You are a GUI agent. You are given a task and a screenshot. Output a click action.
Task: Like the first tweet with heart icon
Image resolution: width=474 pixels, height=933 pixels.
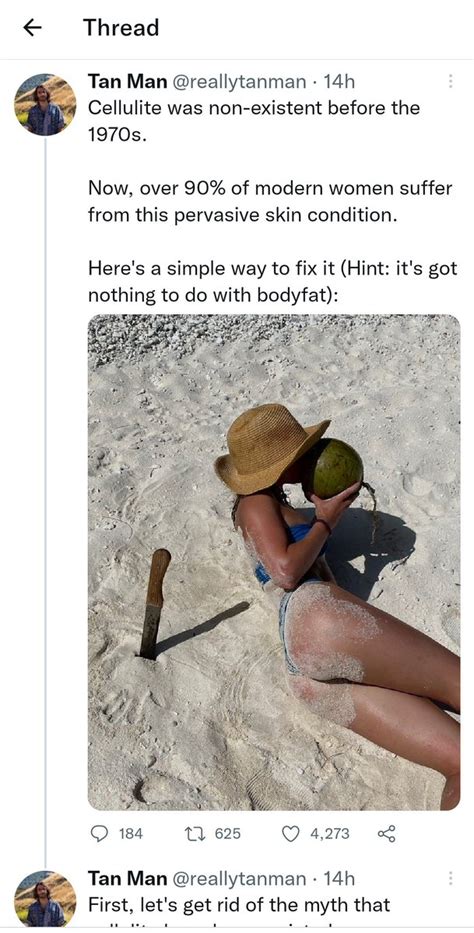click(x=290, y=834)
